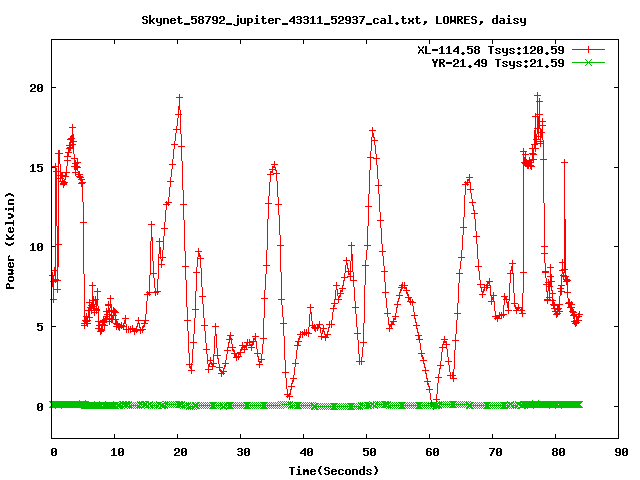The image size is (640, 480).
Task: Click x-axis tick label 70
Action: tap(495, 452)
